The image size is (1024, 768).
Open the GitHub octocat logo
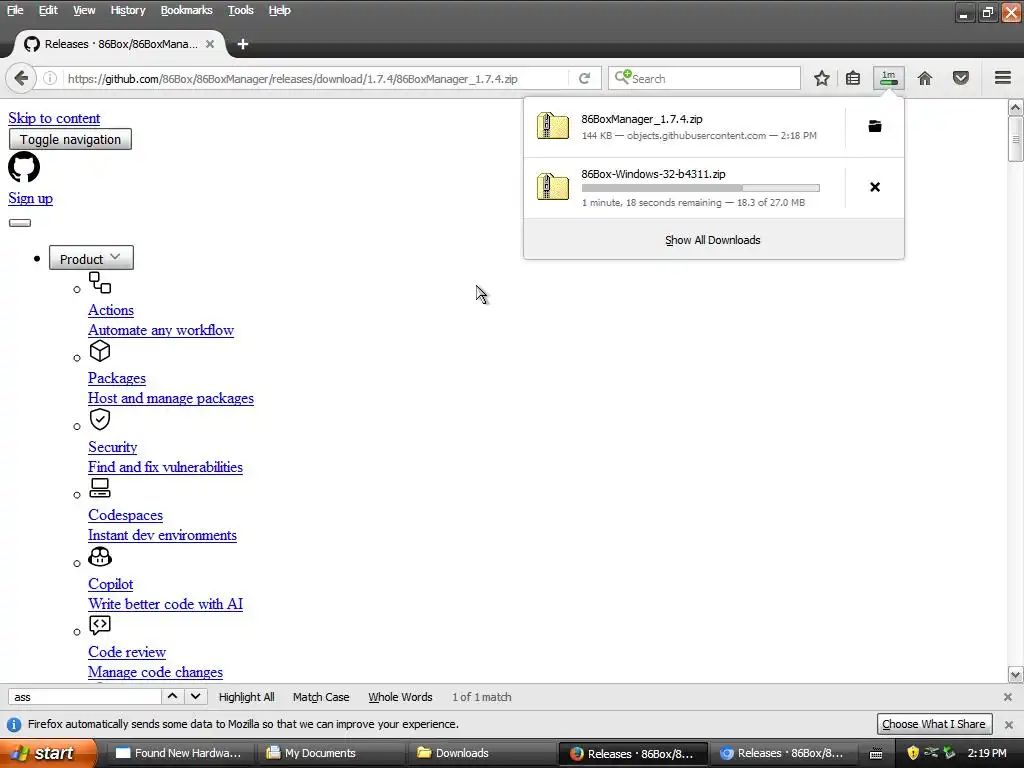(x=24, y=167)
